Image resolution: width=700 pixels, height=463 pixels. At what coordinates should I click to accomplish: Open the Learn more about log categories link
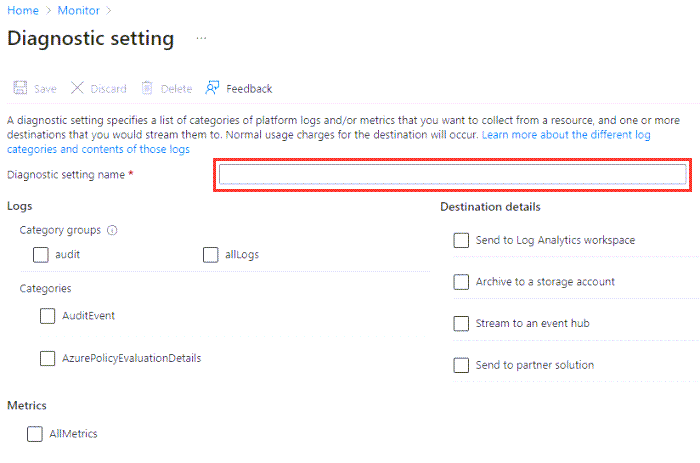[566, 134]
